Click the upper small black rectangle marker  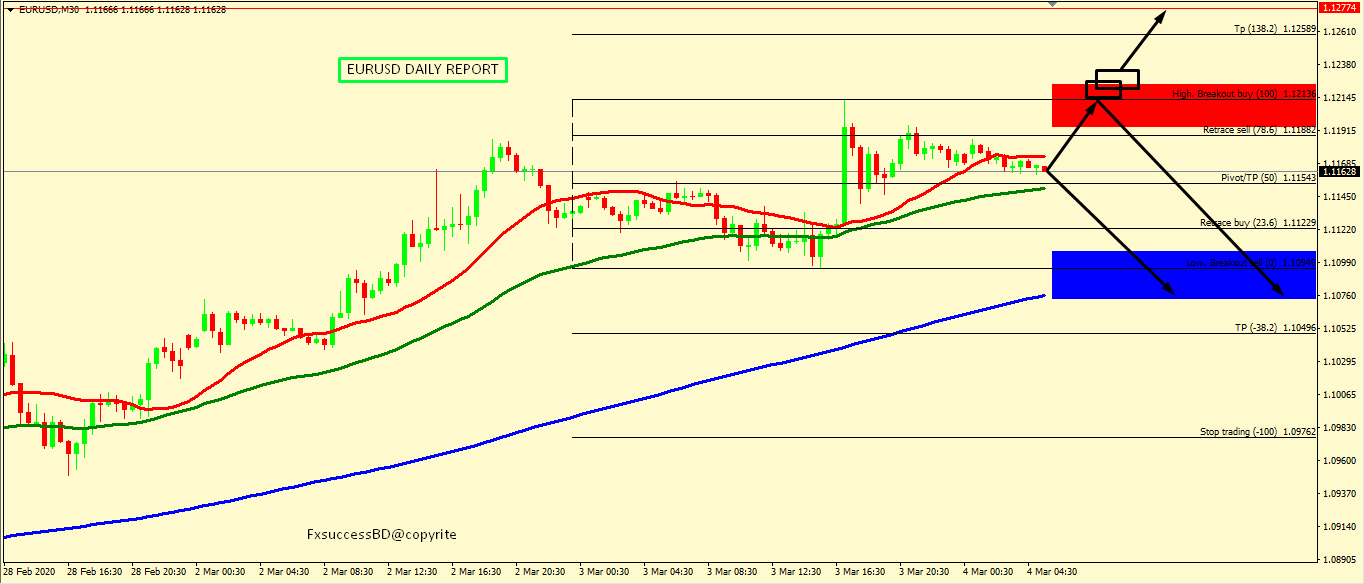[x=1117, y=78]
